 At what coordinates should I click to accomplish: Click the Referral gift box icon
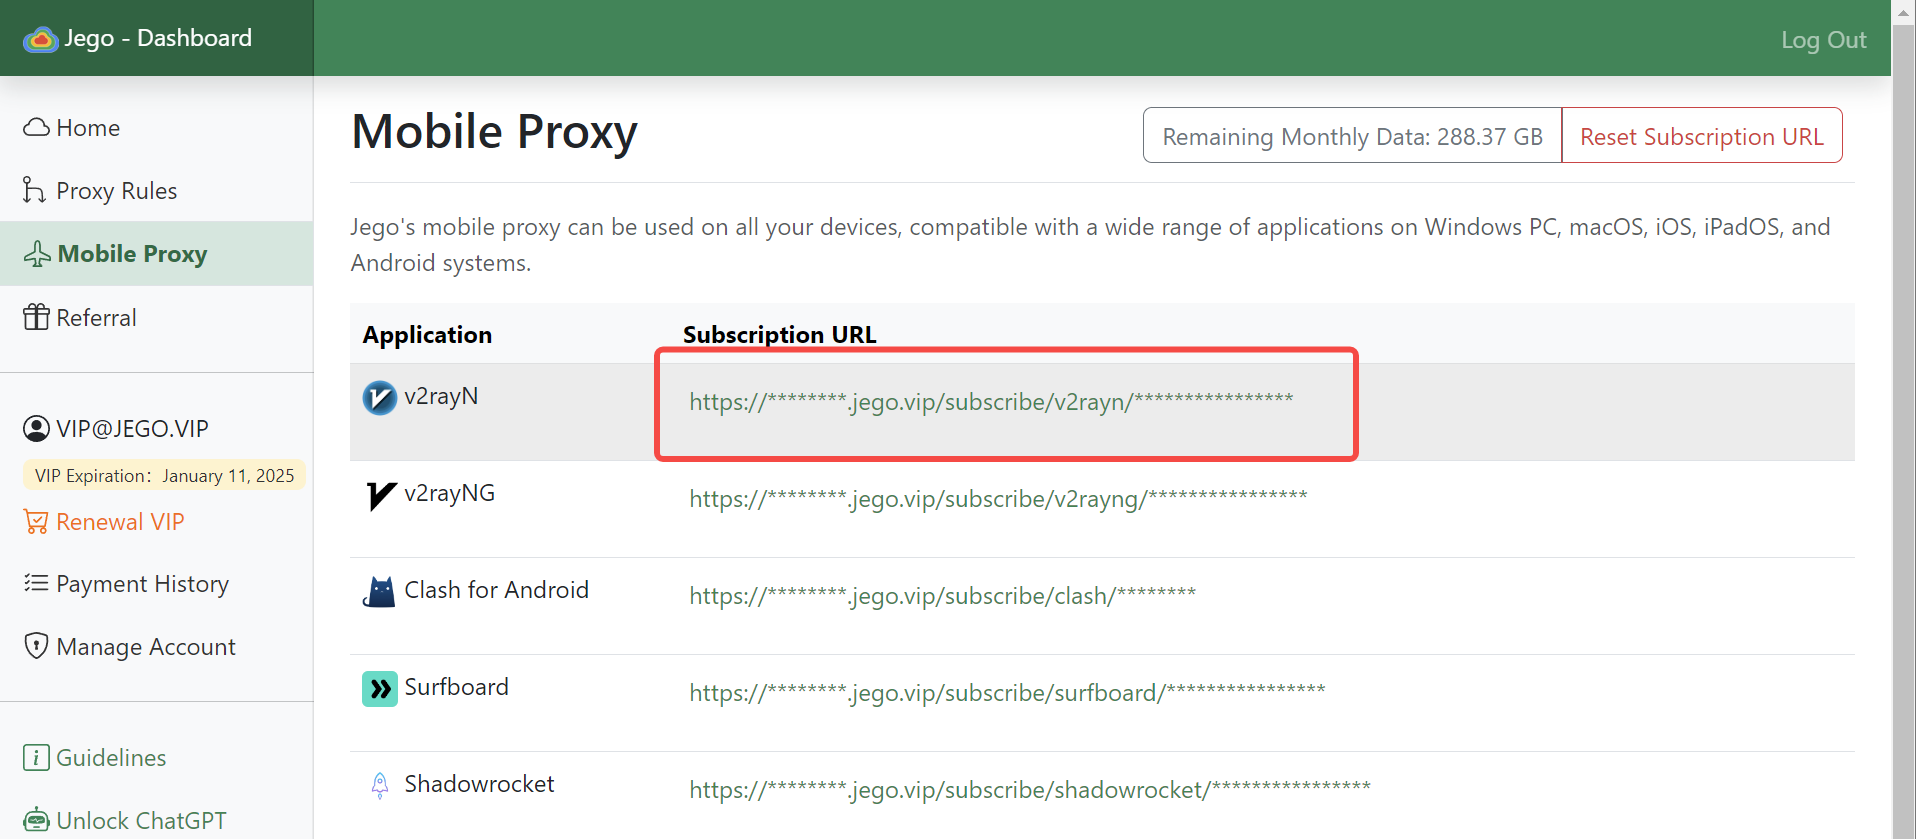pyautogui.click(x=36, y=317)
